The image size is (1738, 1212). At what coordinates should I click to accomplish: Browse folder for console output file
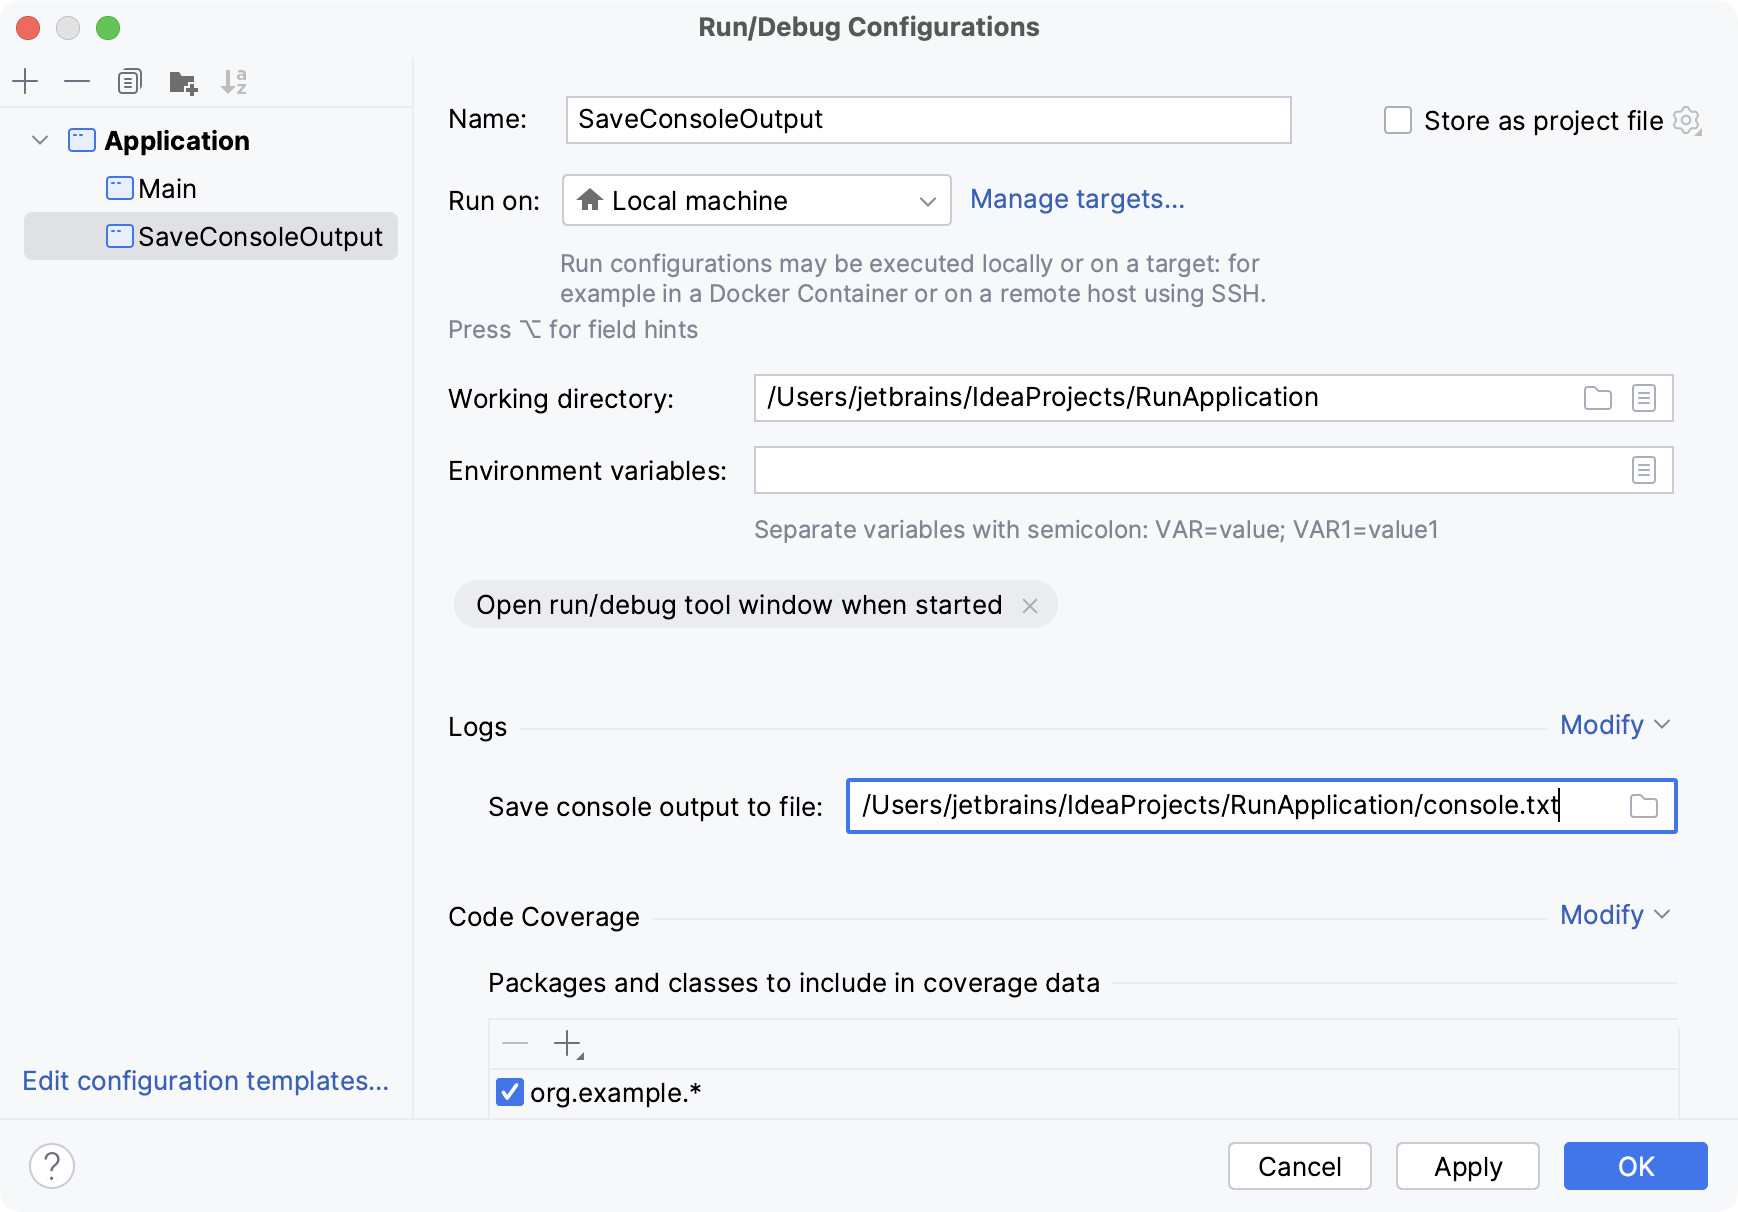point(1644,806)
